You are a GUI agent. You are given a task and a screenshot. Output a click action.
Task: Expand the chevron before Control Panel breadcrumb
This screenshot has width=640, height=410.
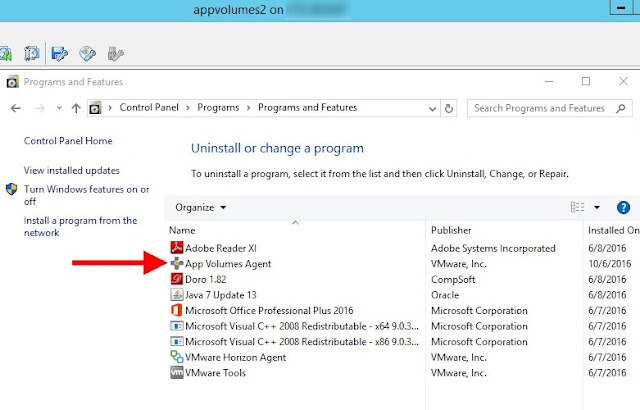pyautogui.click(x=110, y=108)
